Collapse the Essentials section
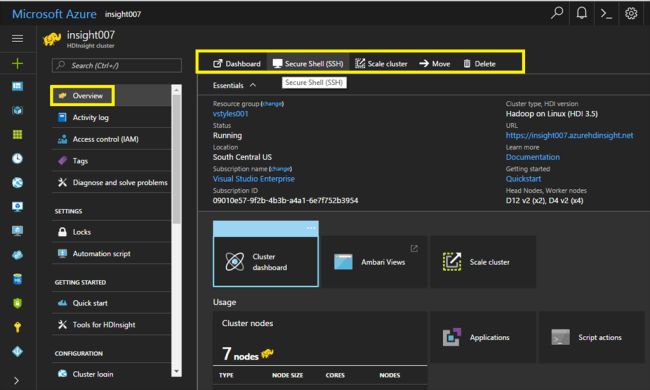This screenshot has width=650, height=390. tap(235, 85)
